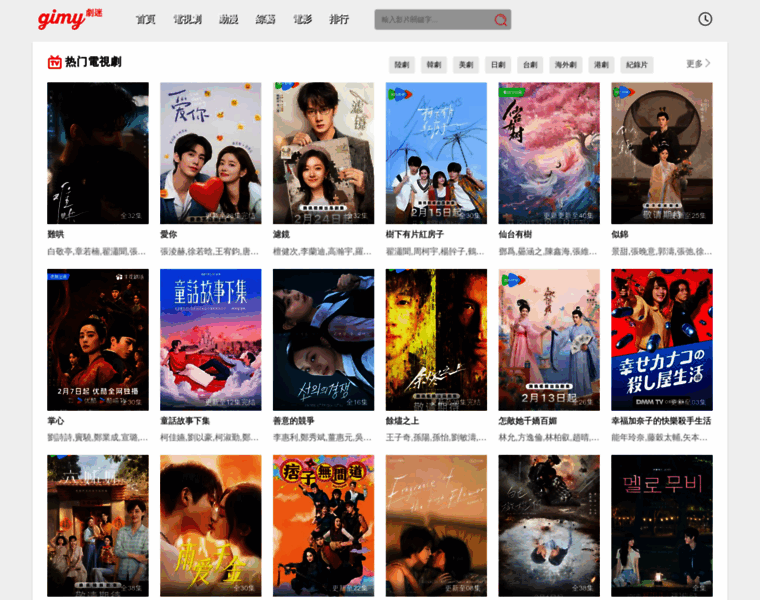Click the 幸福加奈子的快樂殺手生活 title link

pos(661,421)
